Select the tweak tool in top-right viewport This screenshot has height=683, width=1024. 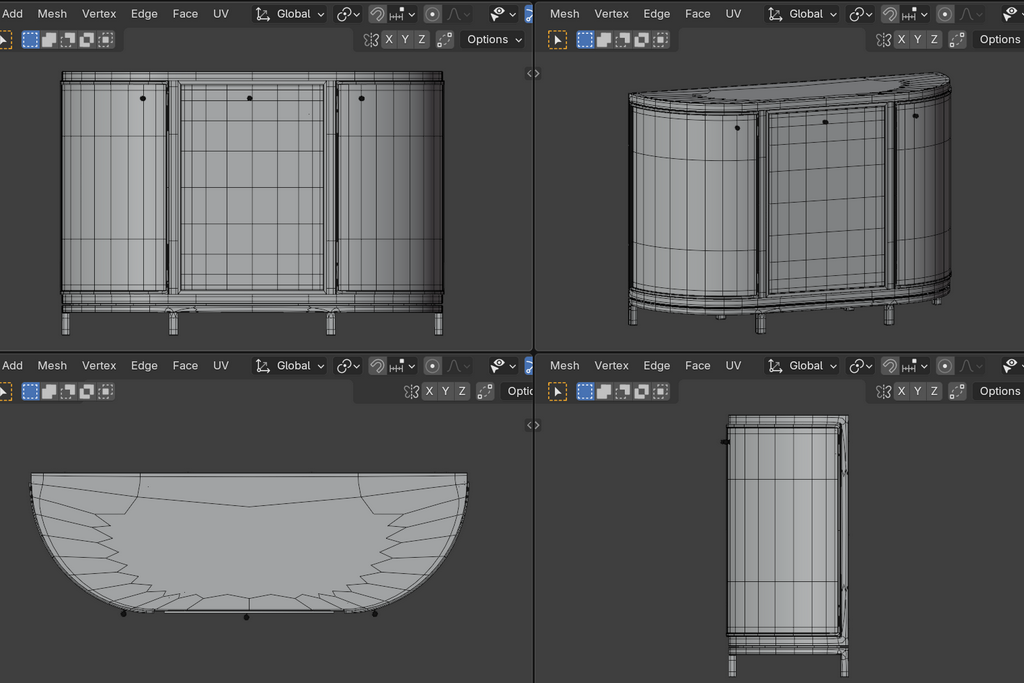557,40
